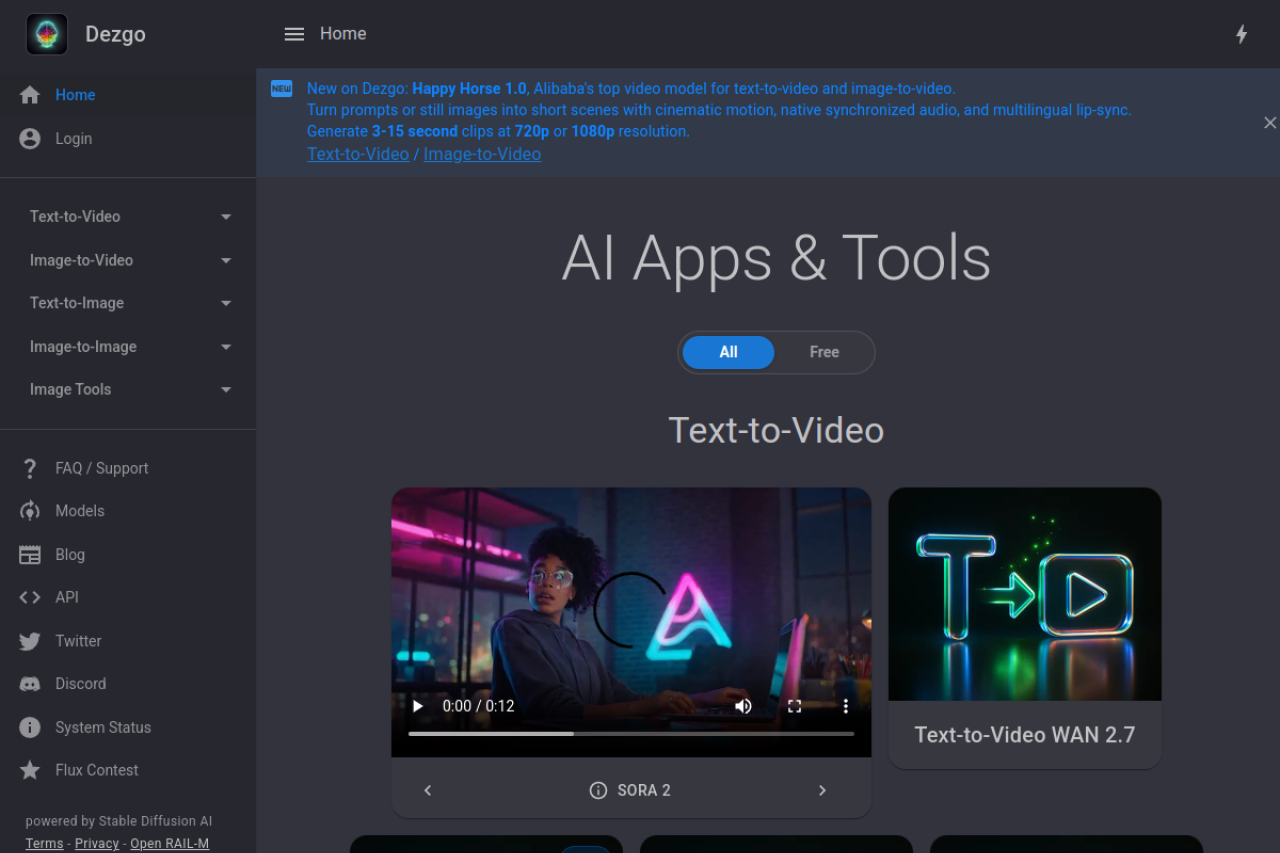
Task: Follow the Text-to-Video banner link
Action: pyautogui.click(x=358, y=154)
